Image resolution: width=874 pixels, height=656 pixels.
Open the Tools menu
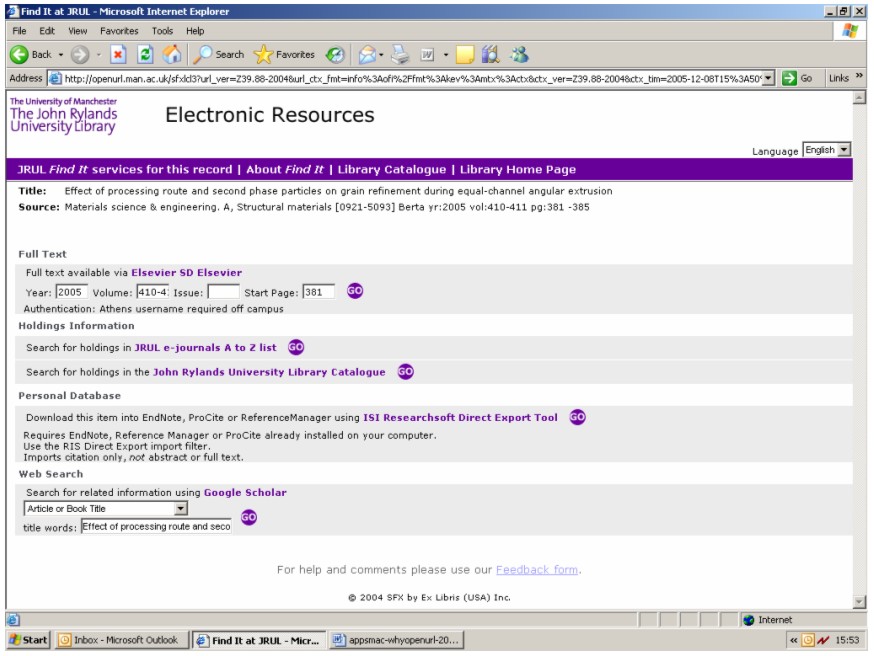[x=162, y=31]
